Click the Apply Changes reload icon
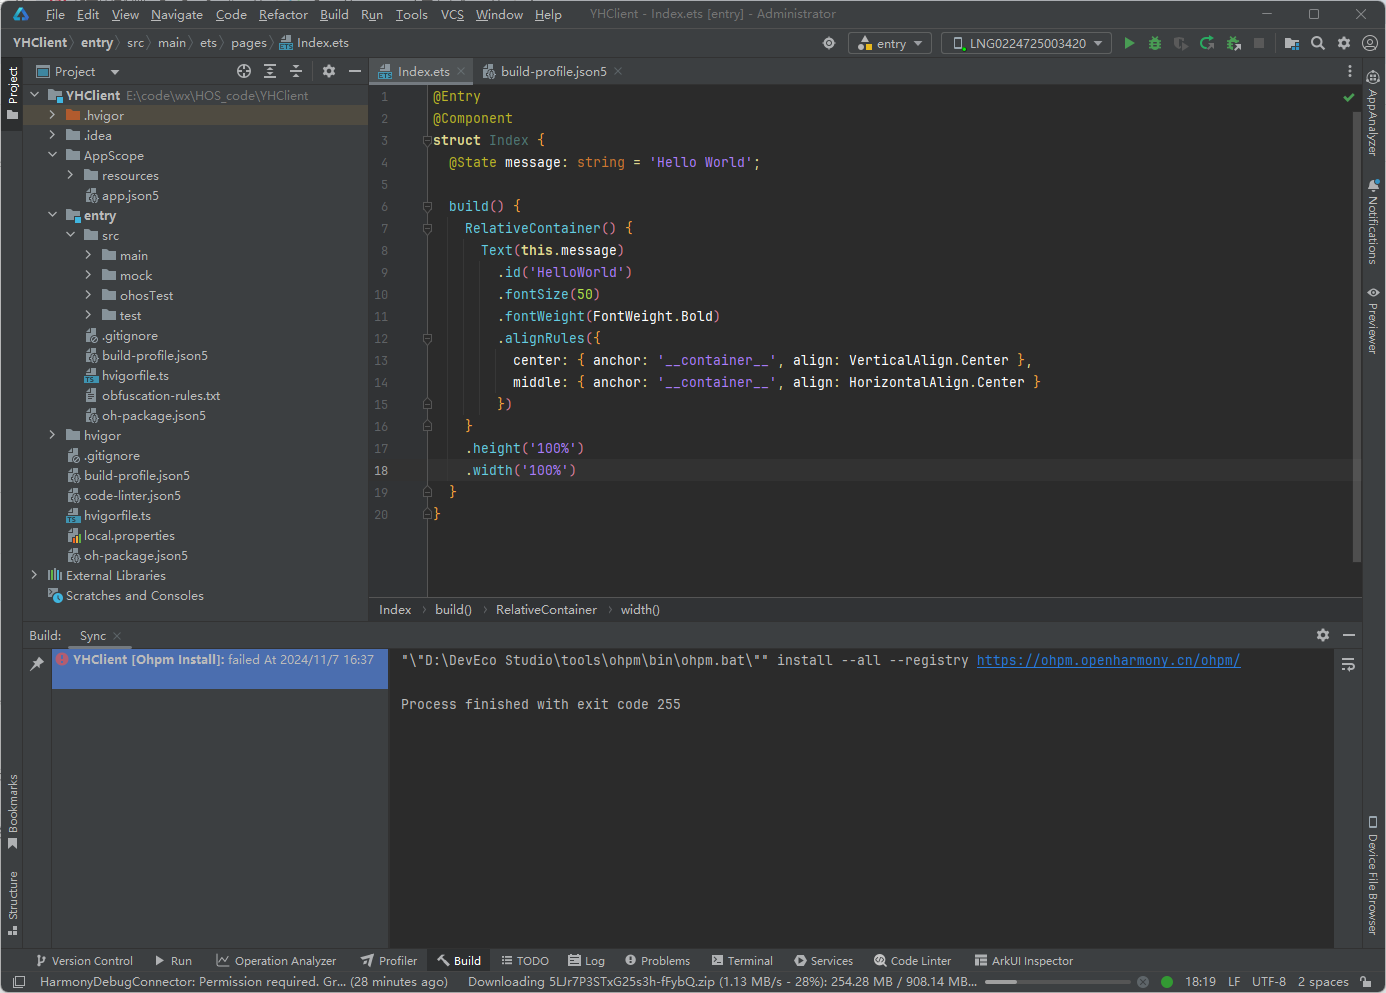 [x=1207, y=43]
